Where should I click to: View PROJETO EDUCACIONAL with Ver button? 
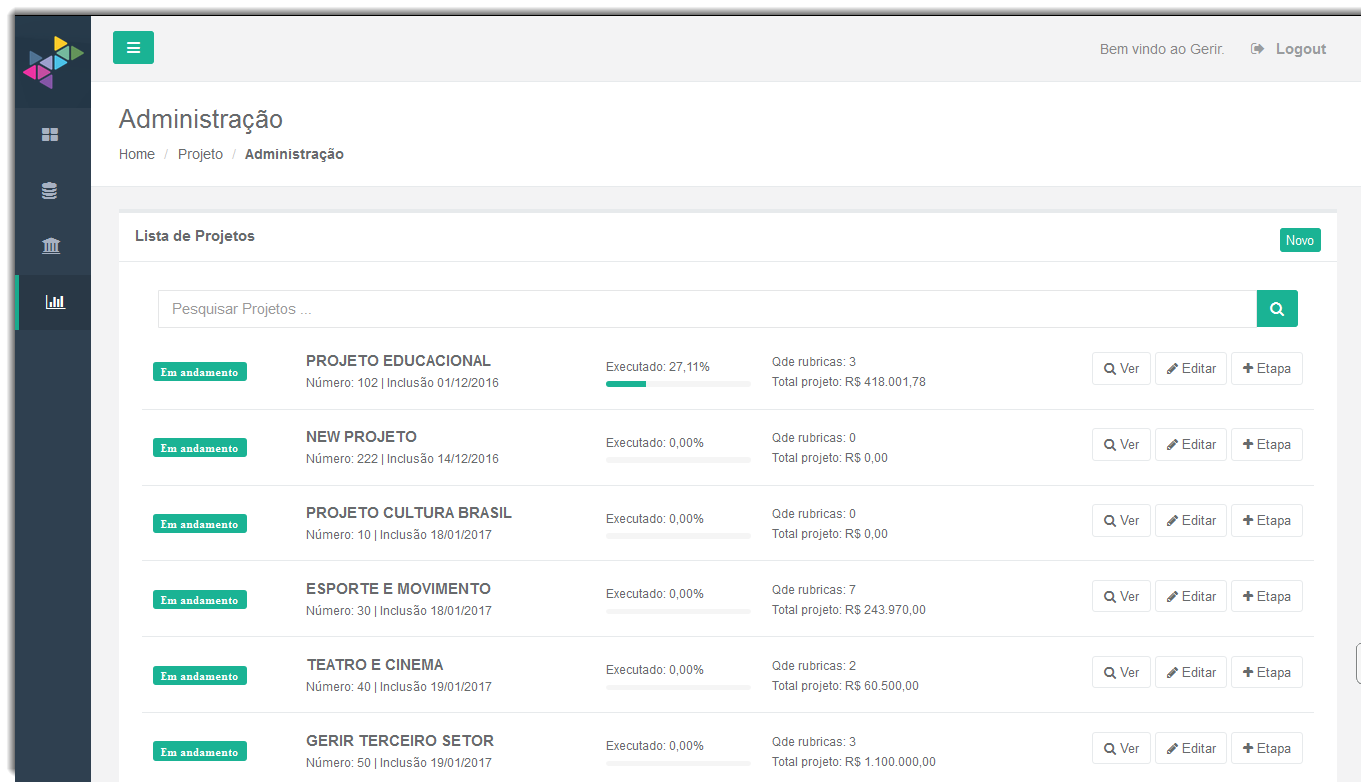coord(1121,368)
